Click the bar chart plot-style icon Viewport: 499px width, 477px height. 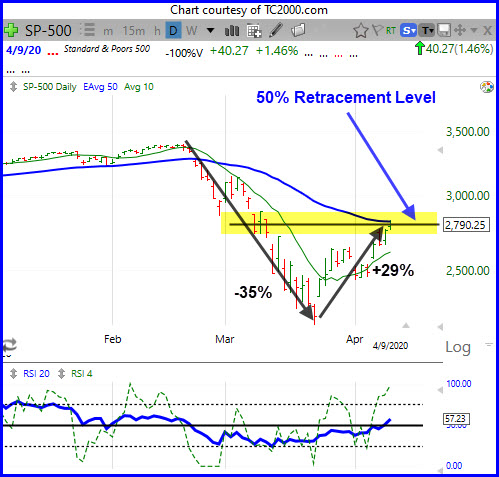point(232,31)
